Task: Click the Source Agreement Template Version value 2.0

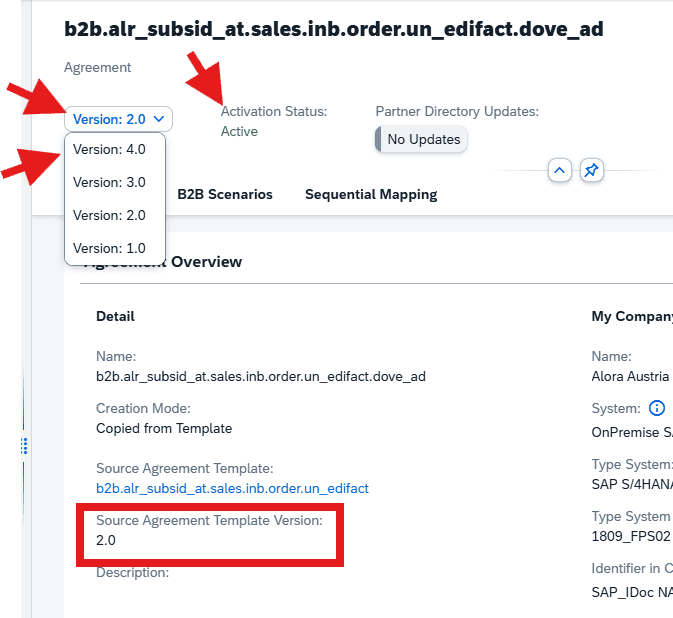Action: coord(106,540)
